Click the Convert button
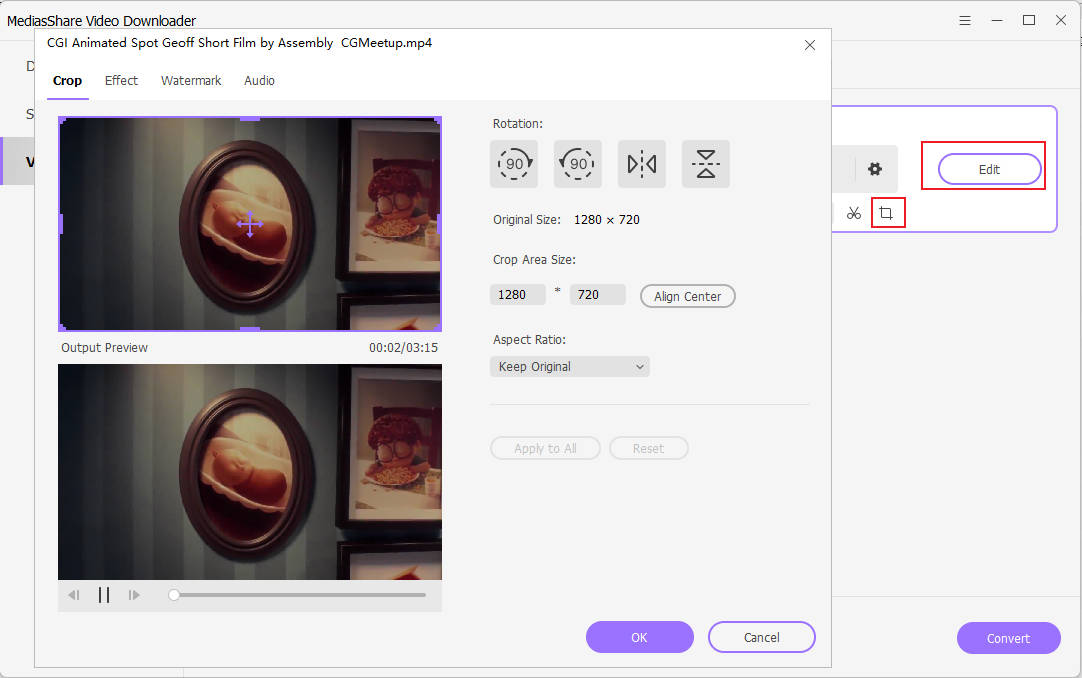The width and height of the screenshot is (1082, 678). pyautogui.click(x=1008, y=638)
